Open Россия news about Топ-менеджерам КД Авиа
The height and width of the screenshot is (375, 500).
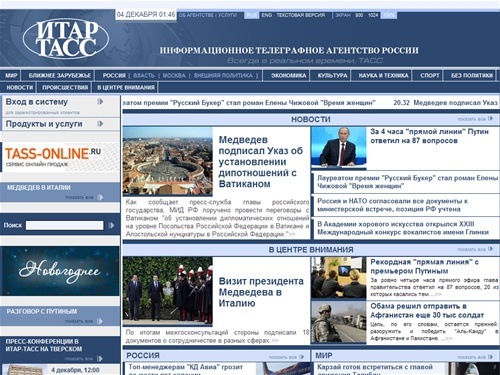[186, 369]
